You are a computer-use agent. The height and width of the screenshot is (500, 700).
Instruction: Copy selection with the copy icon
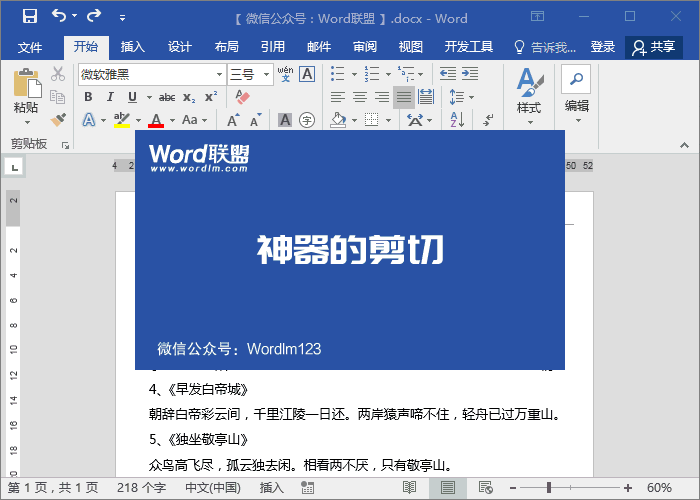point(58,97)
